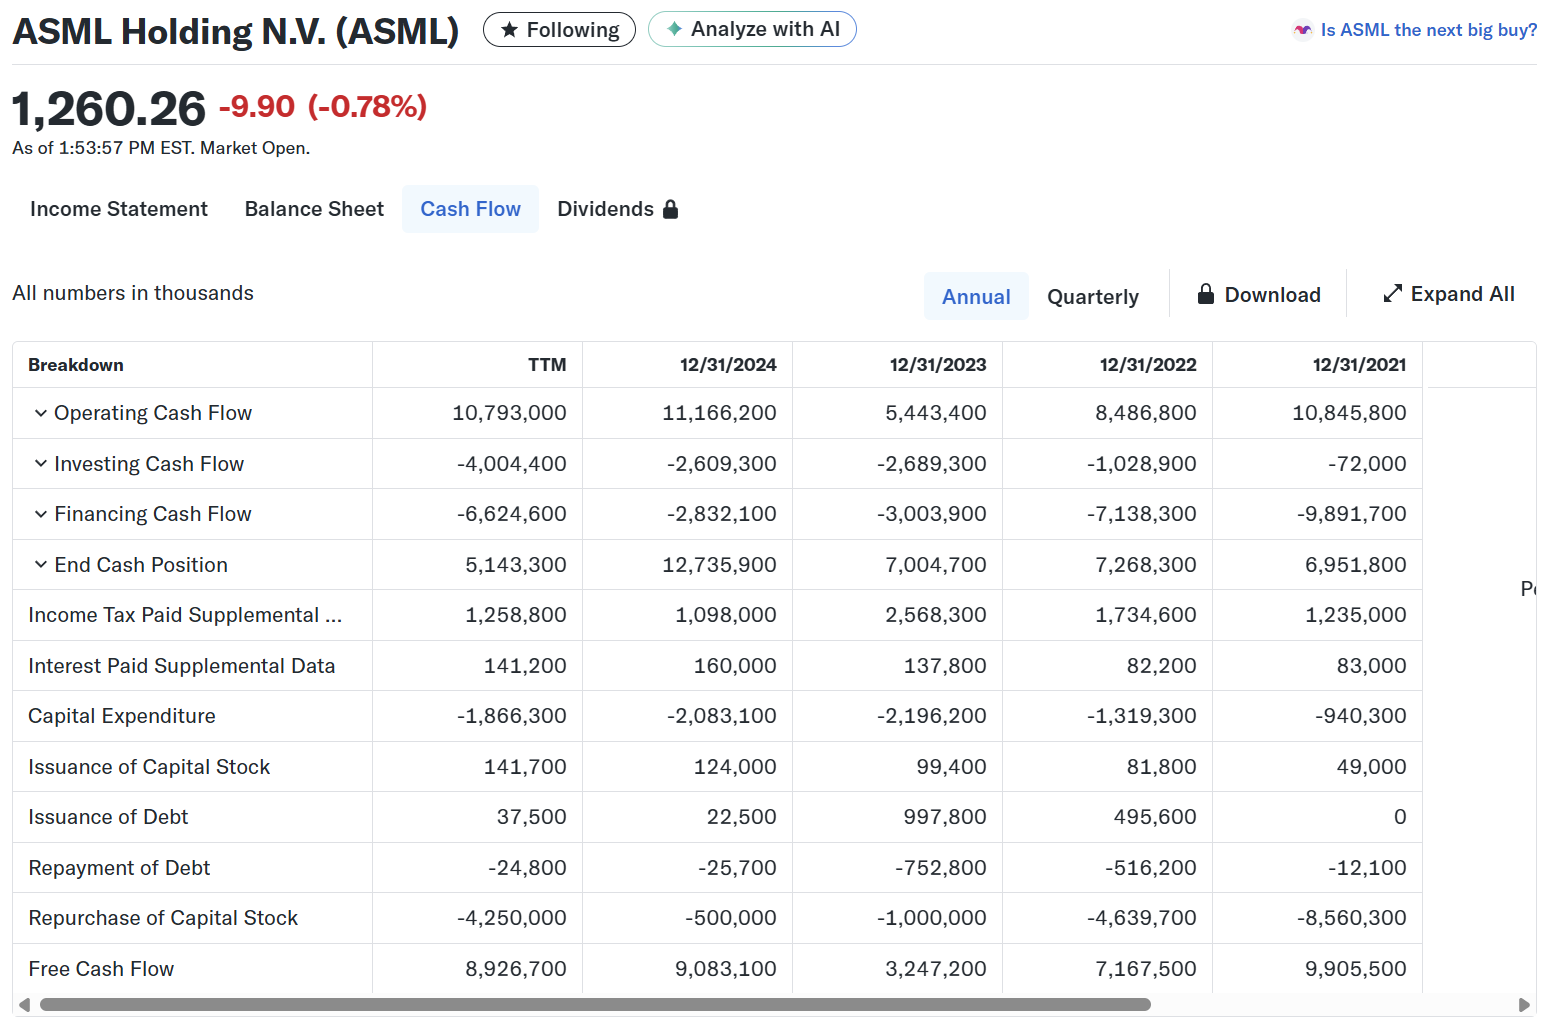Expand the Financing Cash Flow row
1567x1029 pixels.
pyautogui.click(x=41, y=514)
